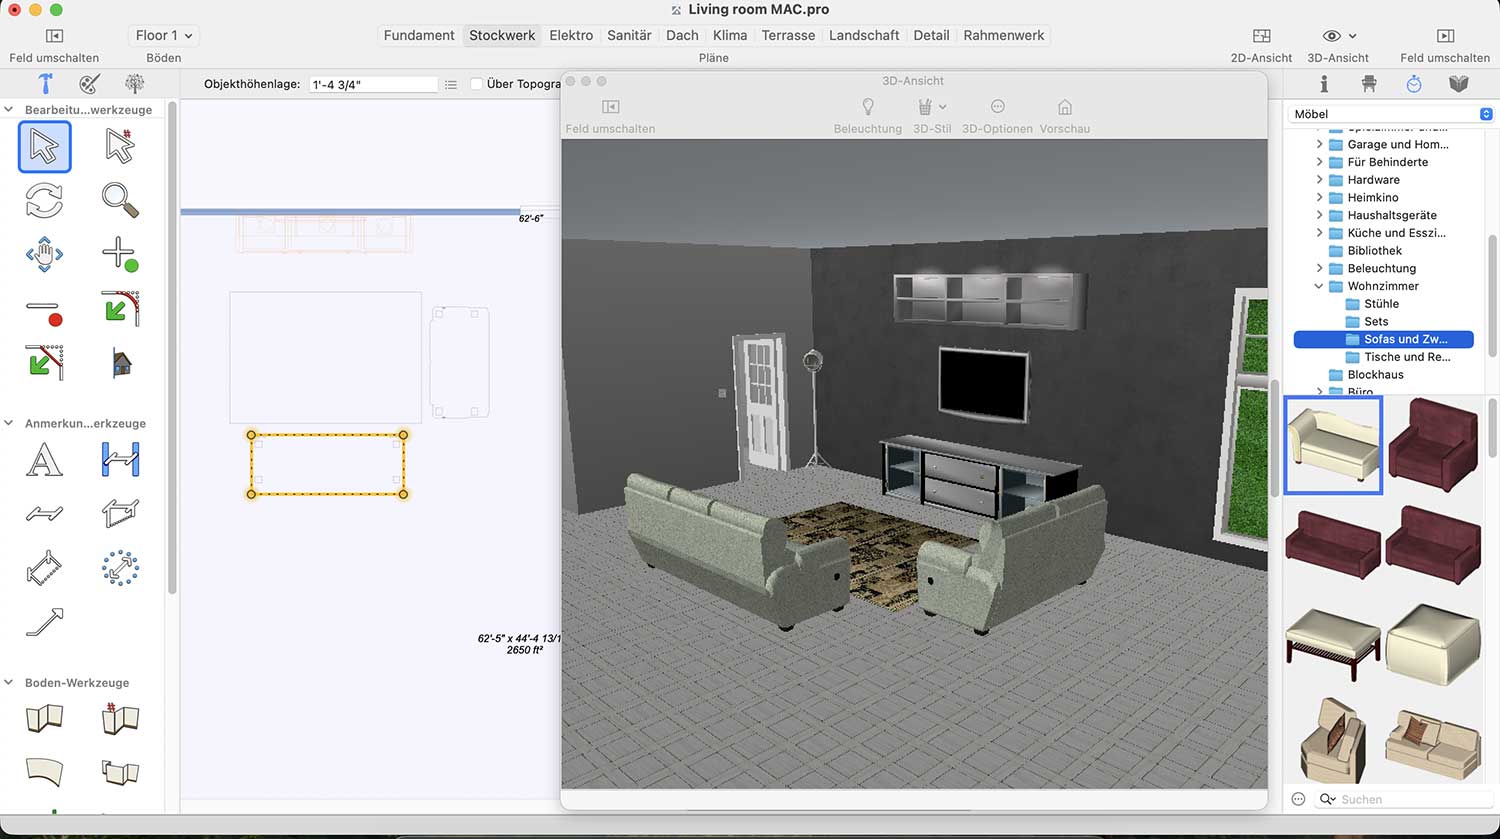Collapse the Wohnzimmer folder
The image size is (1500, 839).
[x=1319, y=286]
